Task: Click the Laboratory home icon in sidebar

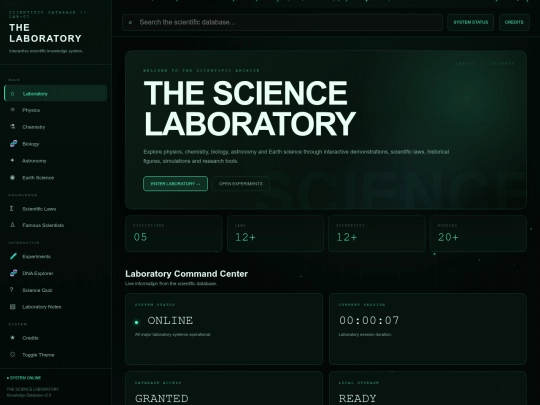Action: [12, 94]
